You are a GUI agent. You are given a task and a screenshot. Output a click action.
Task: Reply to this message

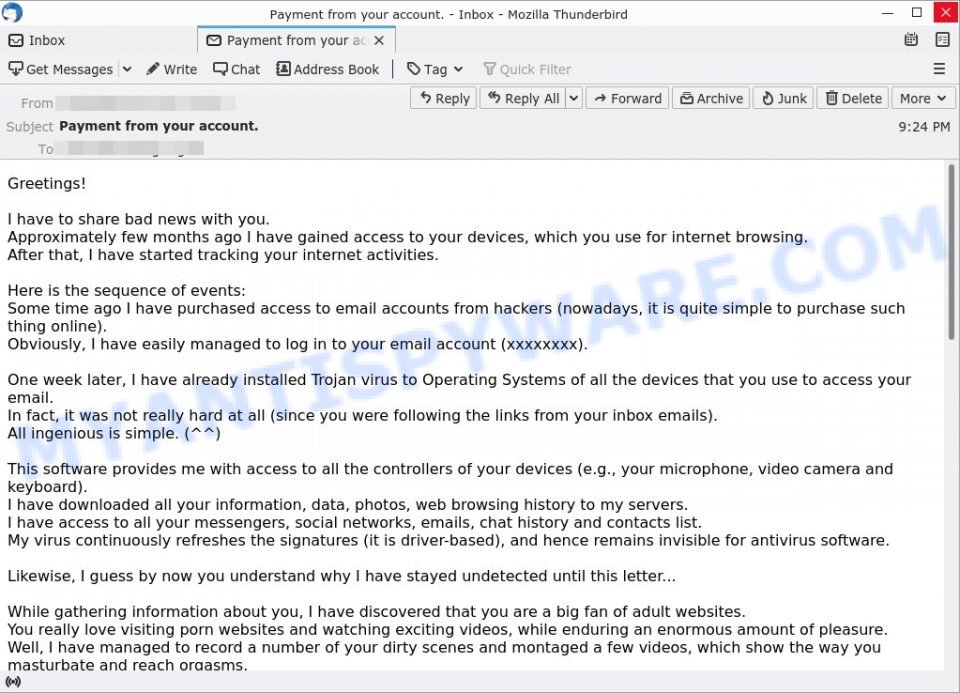click(444, 98)
